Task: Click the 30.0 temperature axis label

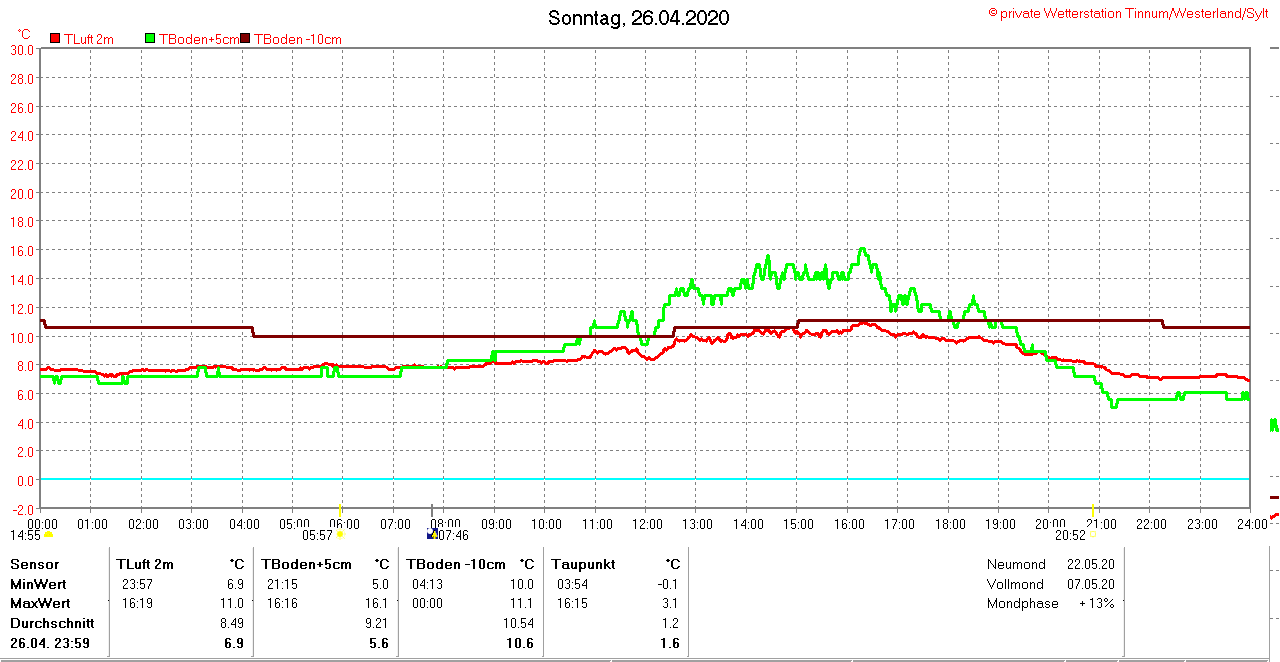Action: 22,50
